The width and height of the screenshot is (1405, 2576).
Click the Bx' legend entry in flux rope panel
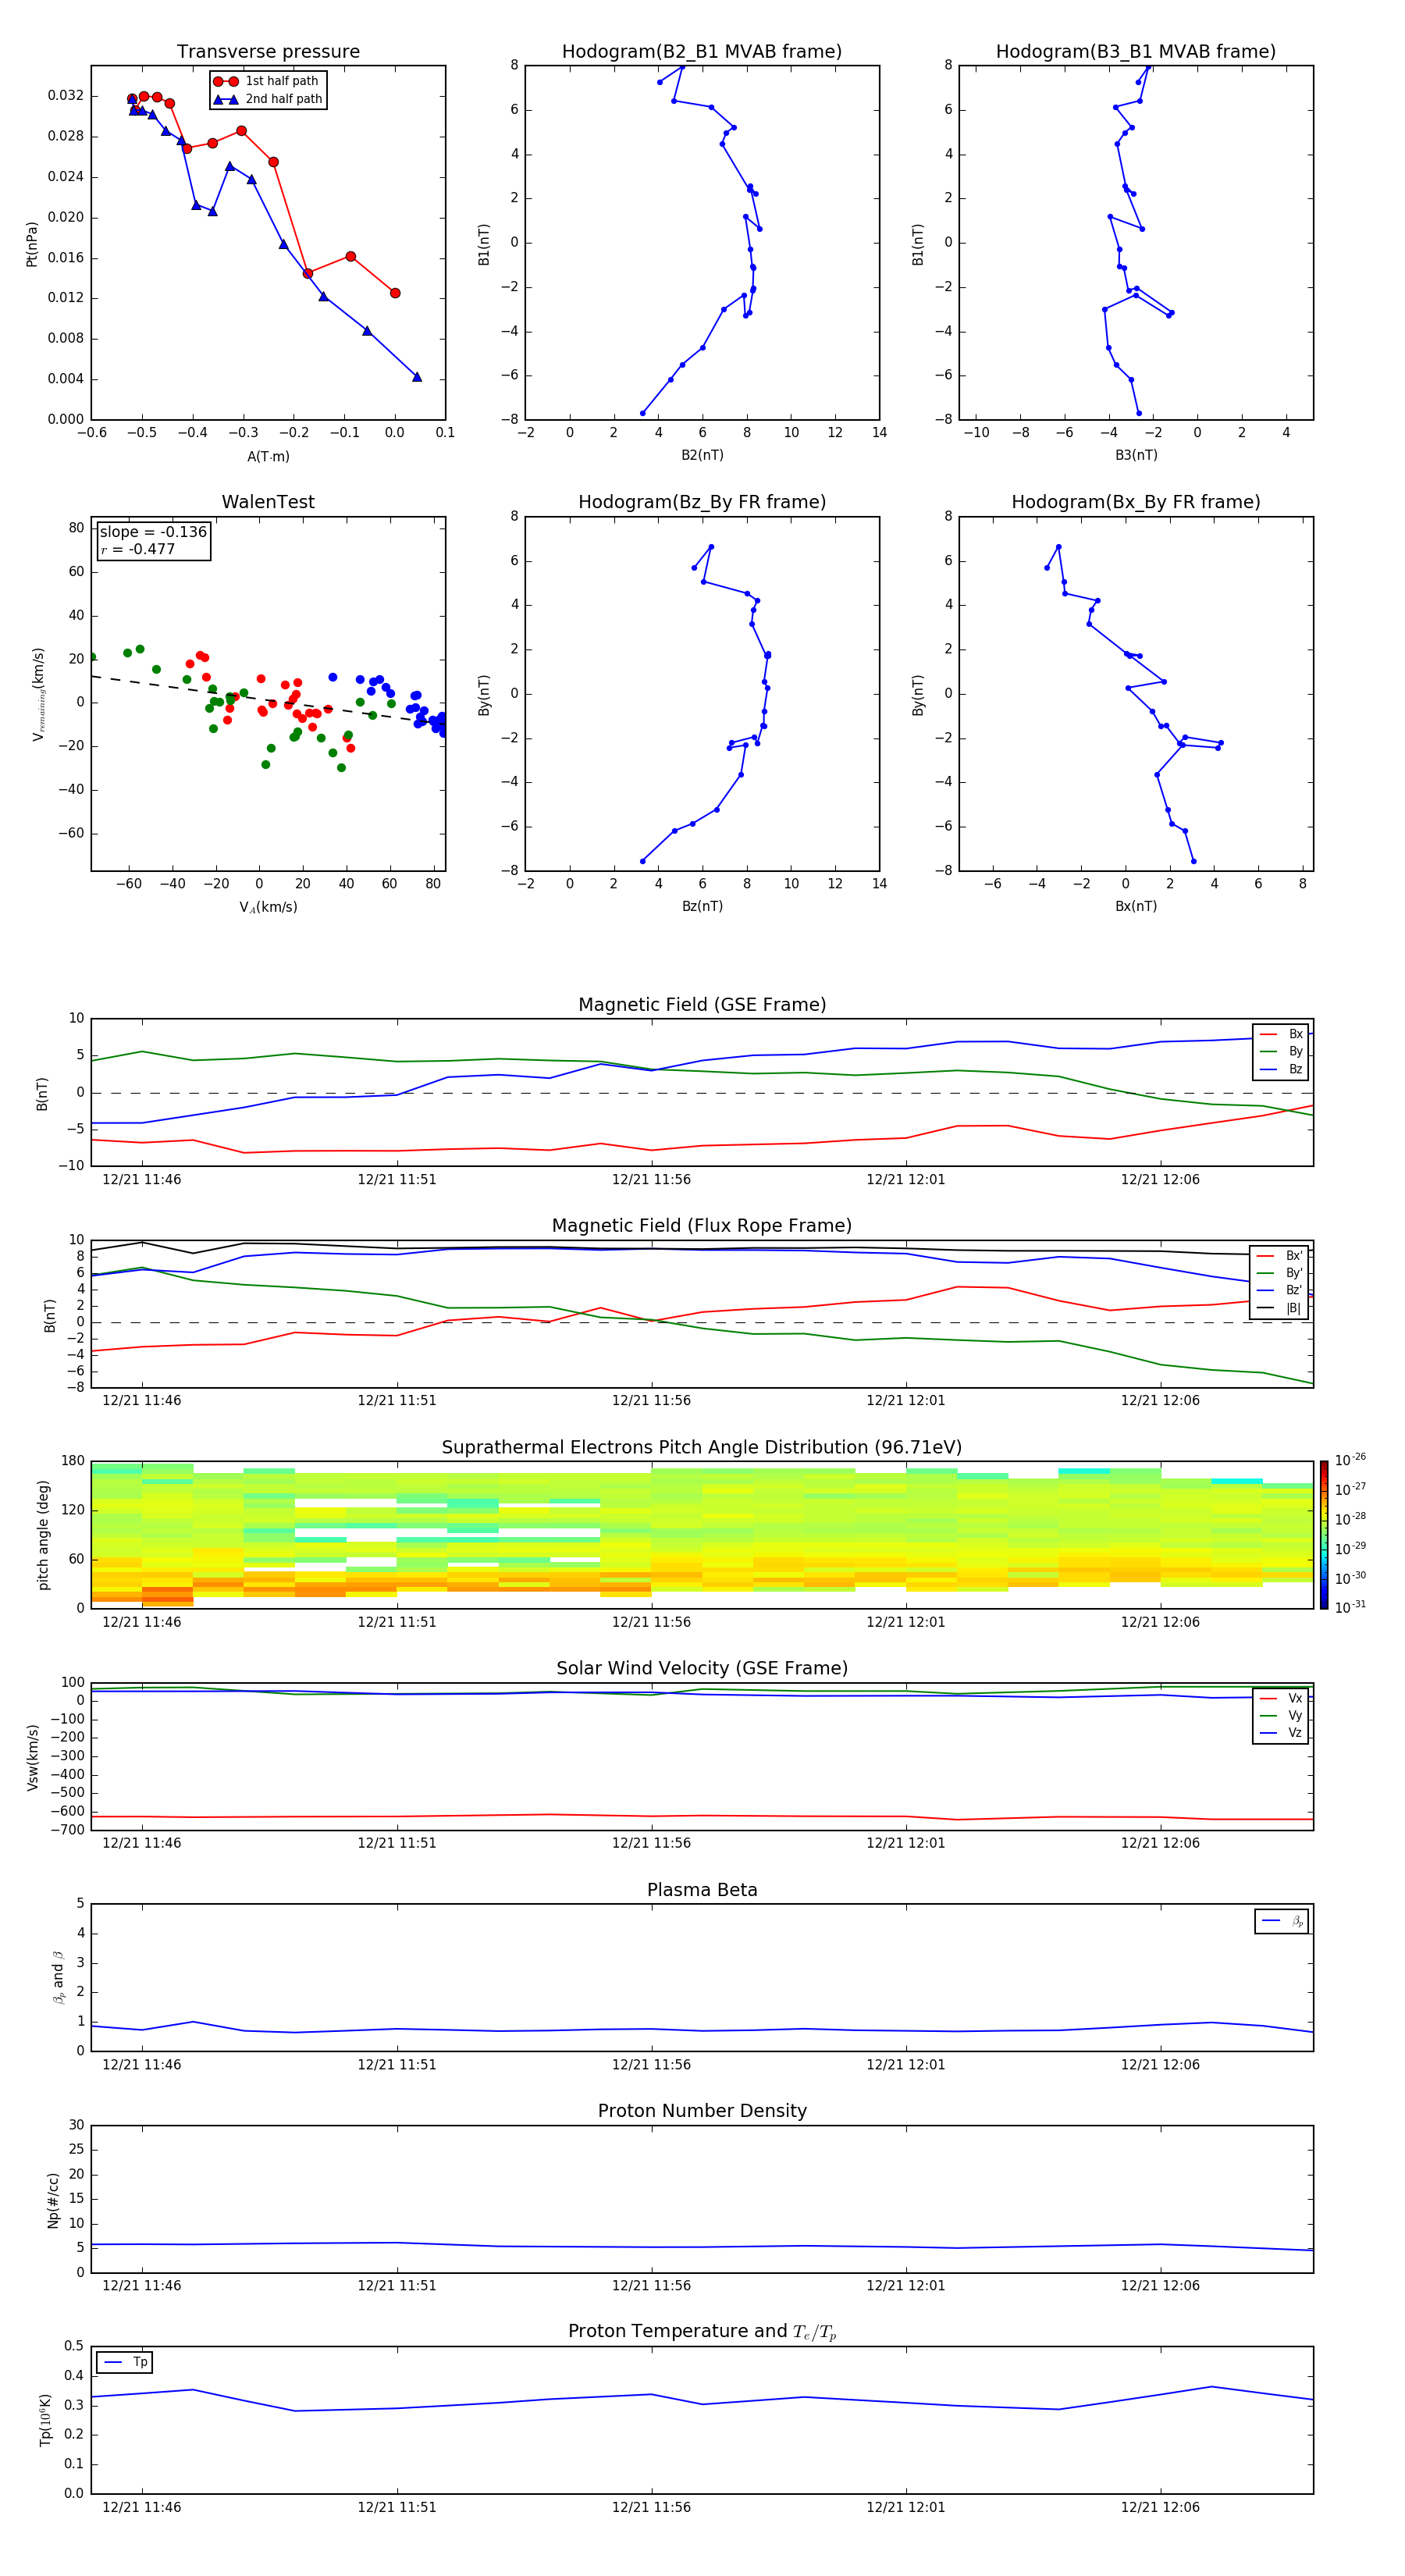coord(1280,1256)
